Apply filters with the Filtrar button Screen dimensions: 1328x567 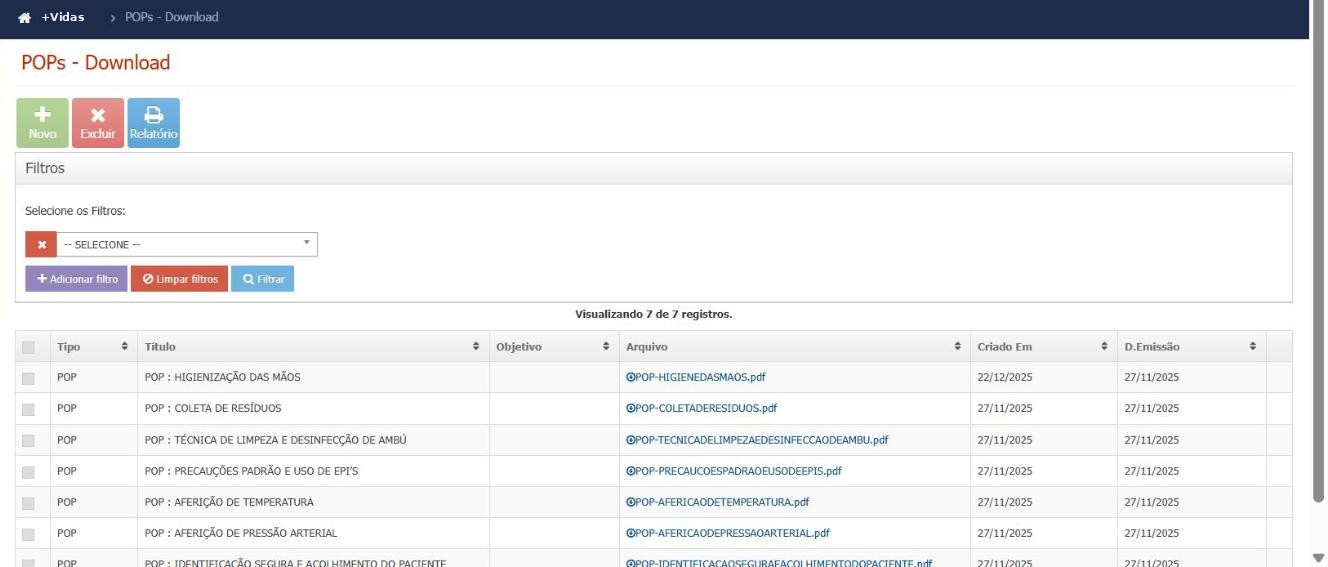click(x=262, y=279)
